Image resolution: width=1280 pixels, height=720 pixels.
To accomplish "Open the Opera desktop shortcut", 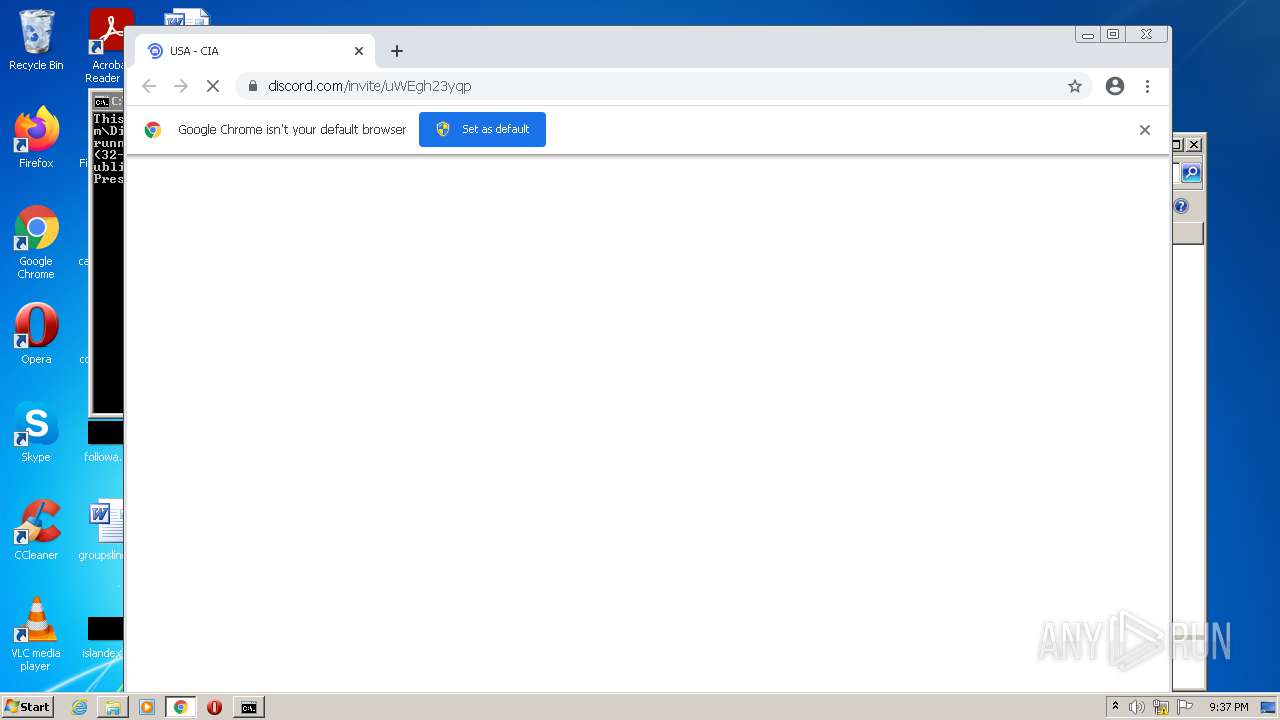I will coord(36,333).
